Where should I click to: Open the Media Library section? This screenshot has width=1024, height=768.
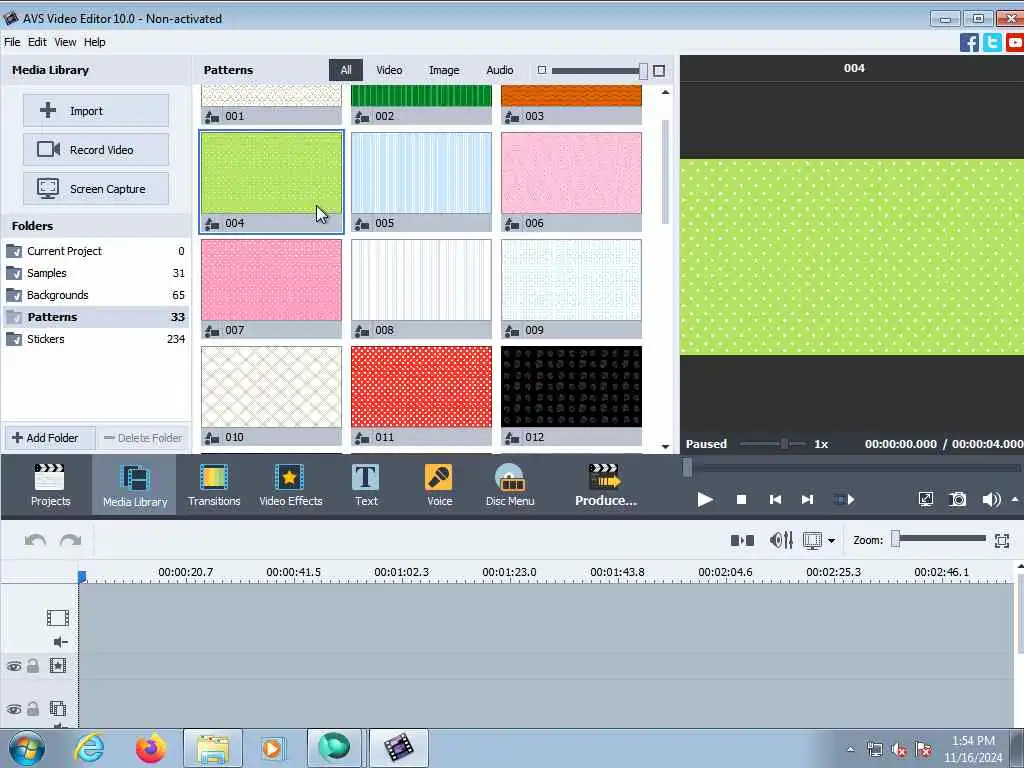click(135, 485)
